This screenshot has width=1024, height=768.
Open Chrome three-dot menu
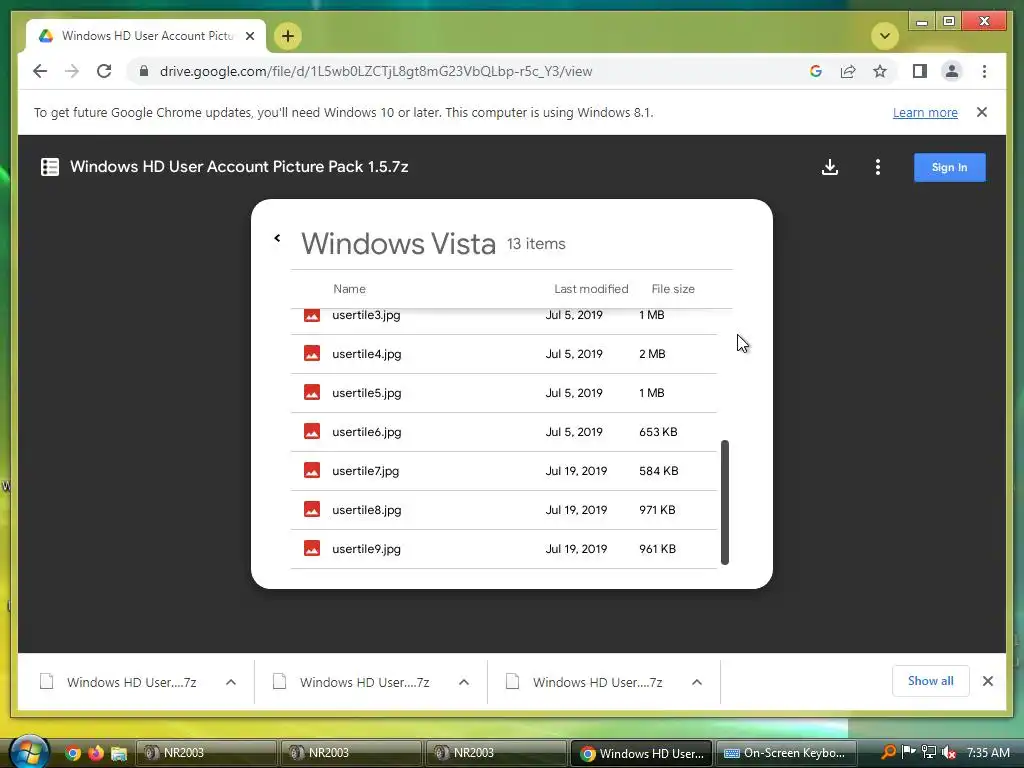pyautogui.click(x=984, y=71)
